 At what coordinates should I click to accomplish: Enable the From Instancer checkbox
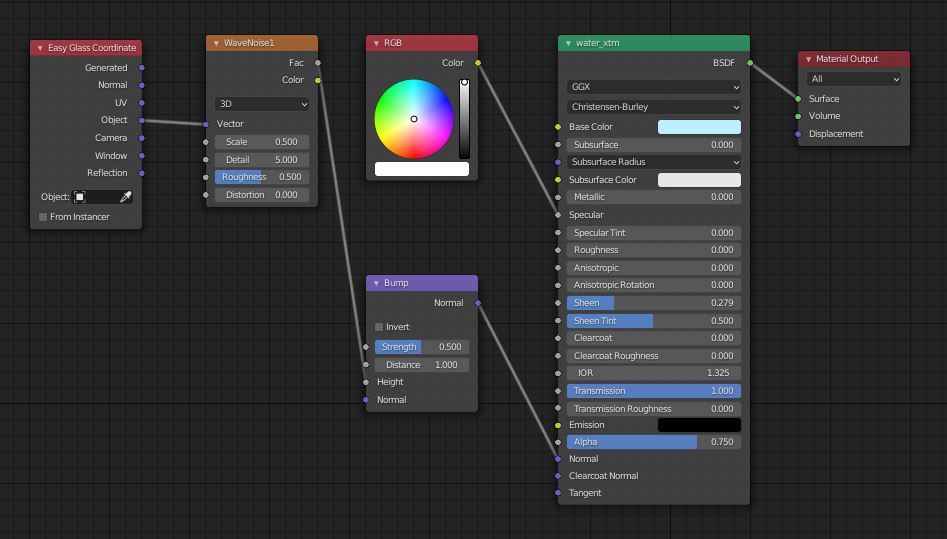coord(43,217)
